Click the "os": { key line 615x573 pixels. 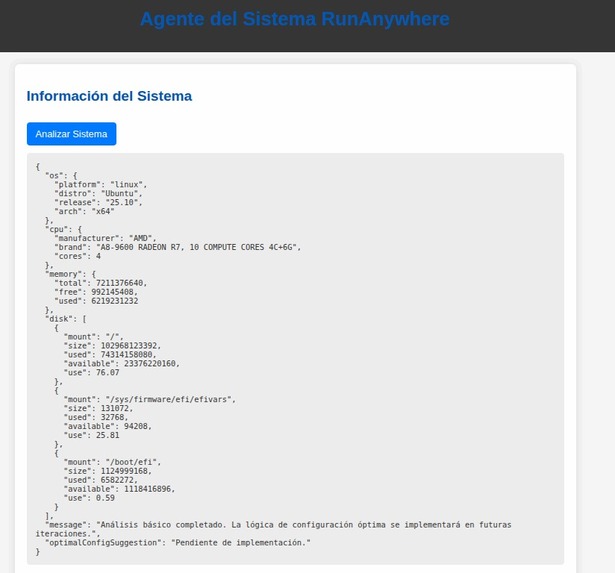click(x=61, y=176)
